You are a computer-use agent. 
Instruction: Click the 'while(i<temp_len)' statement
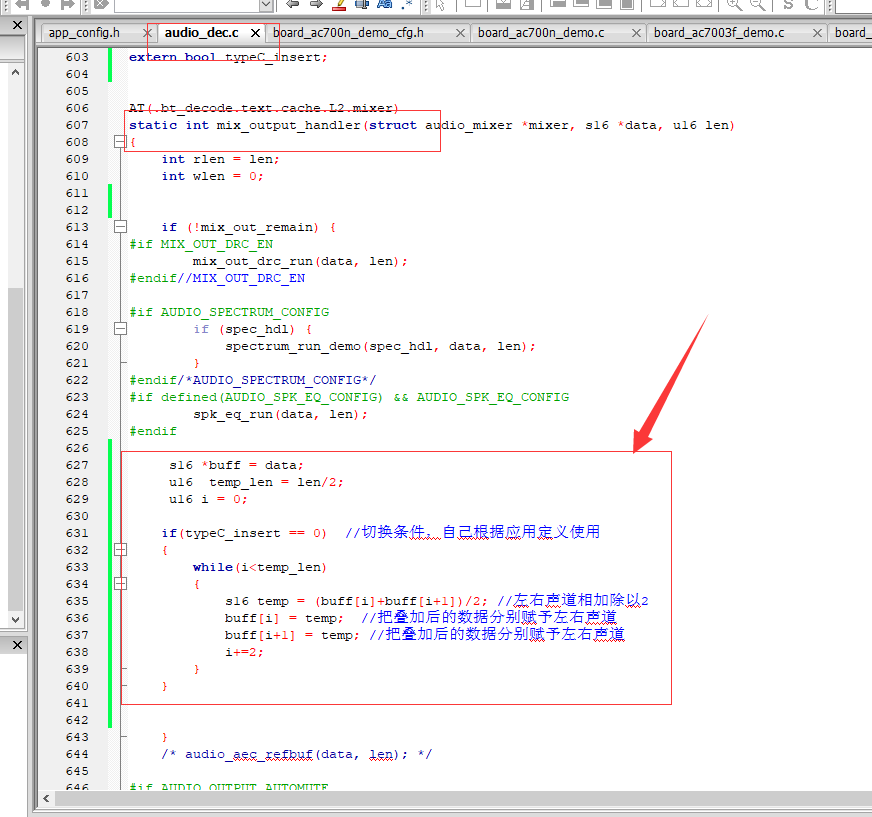pos(260,567)
